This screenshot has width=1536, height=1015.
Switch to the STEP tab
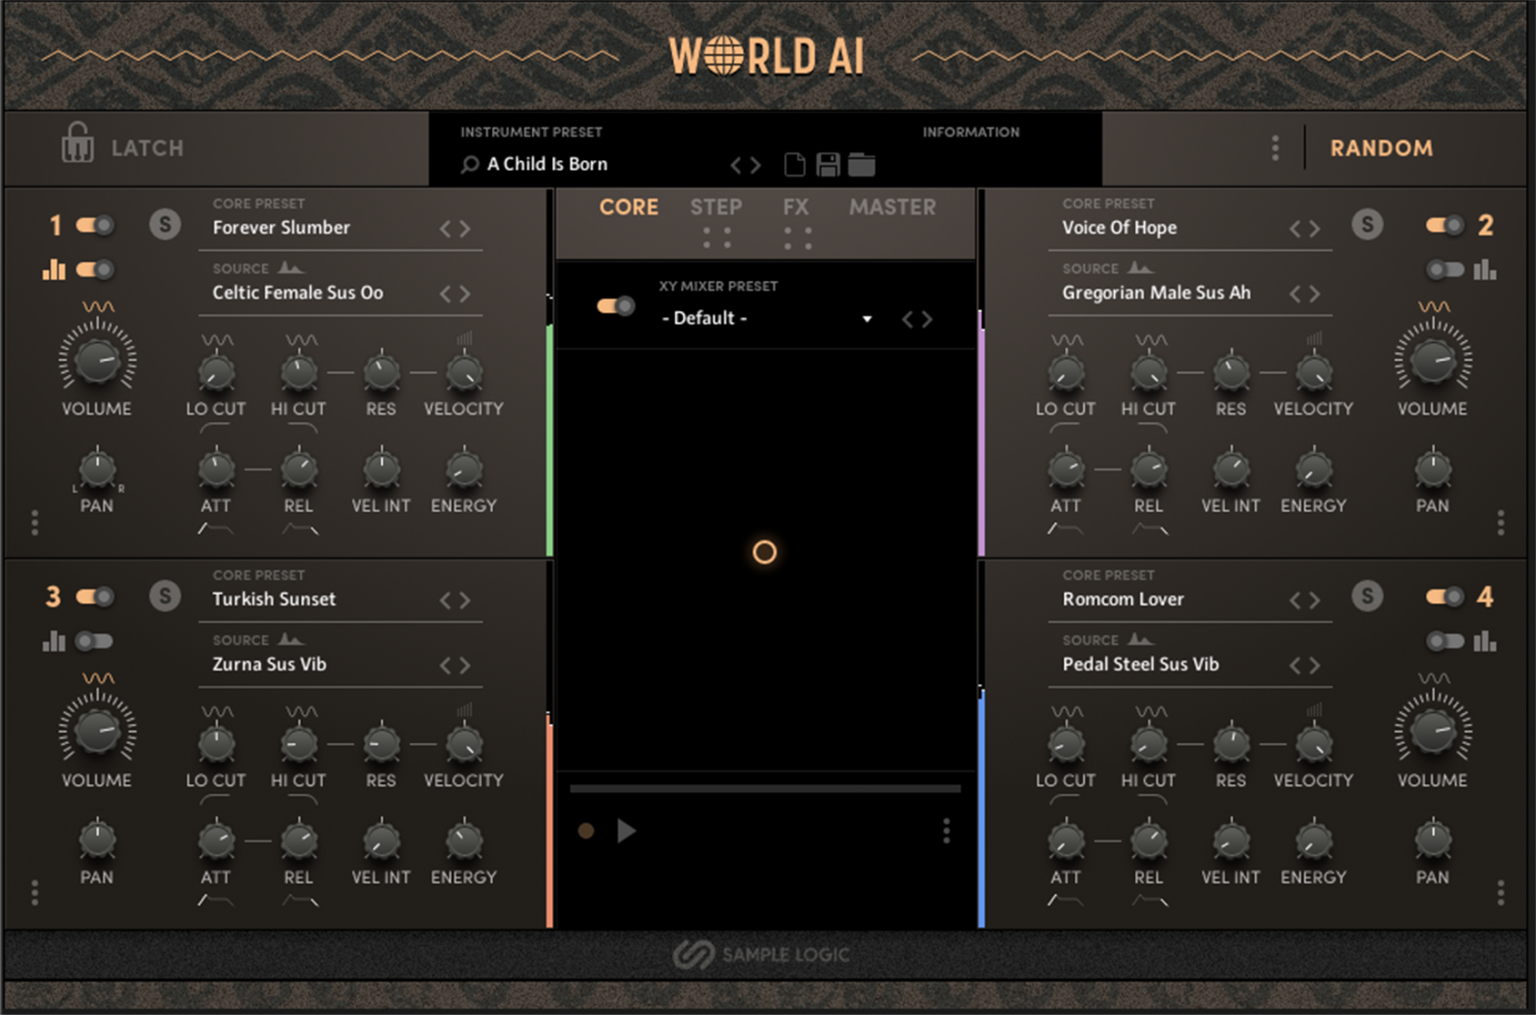coord(715,207)
